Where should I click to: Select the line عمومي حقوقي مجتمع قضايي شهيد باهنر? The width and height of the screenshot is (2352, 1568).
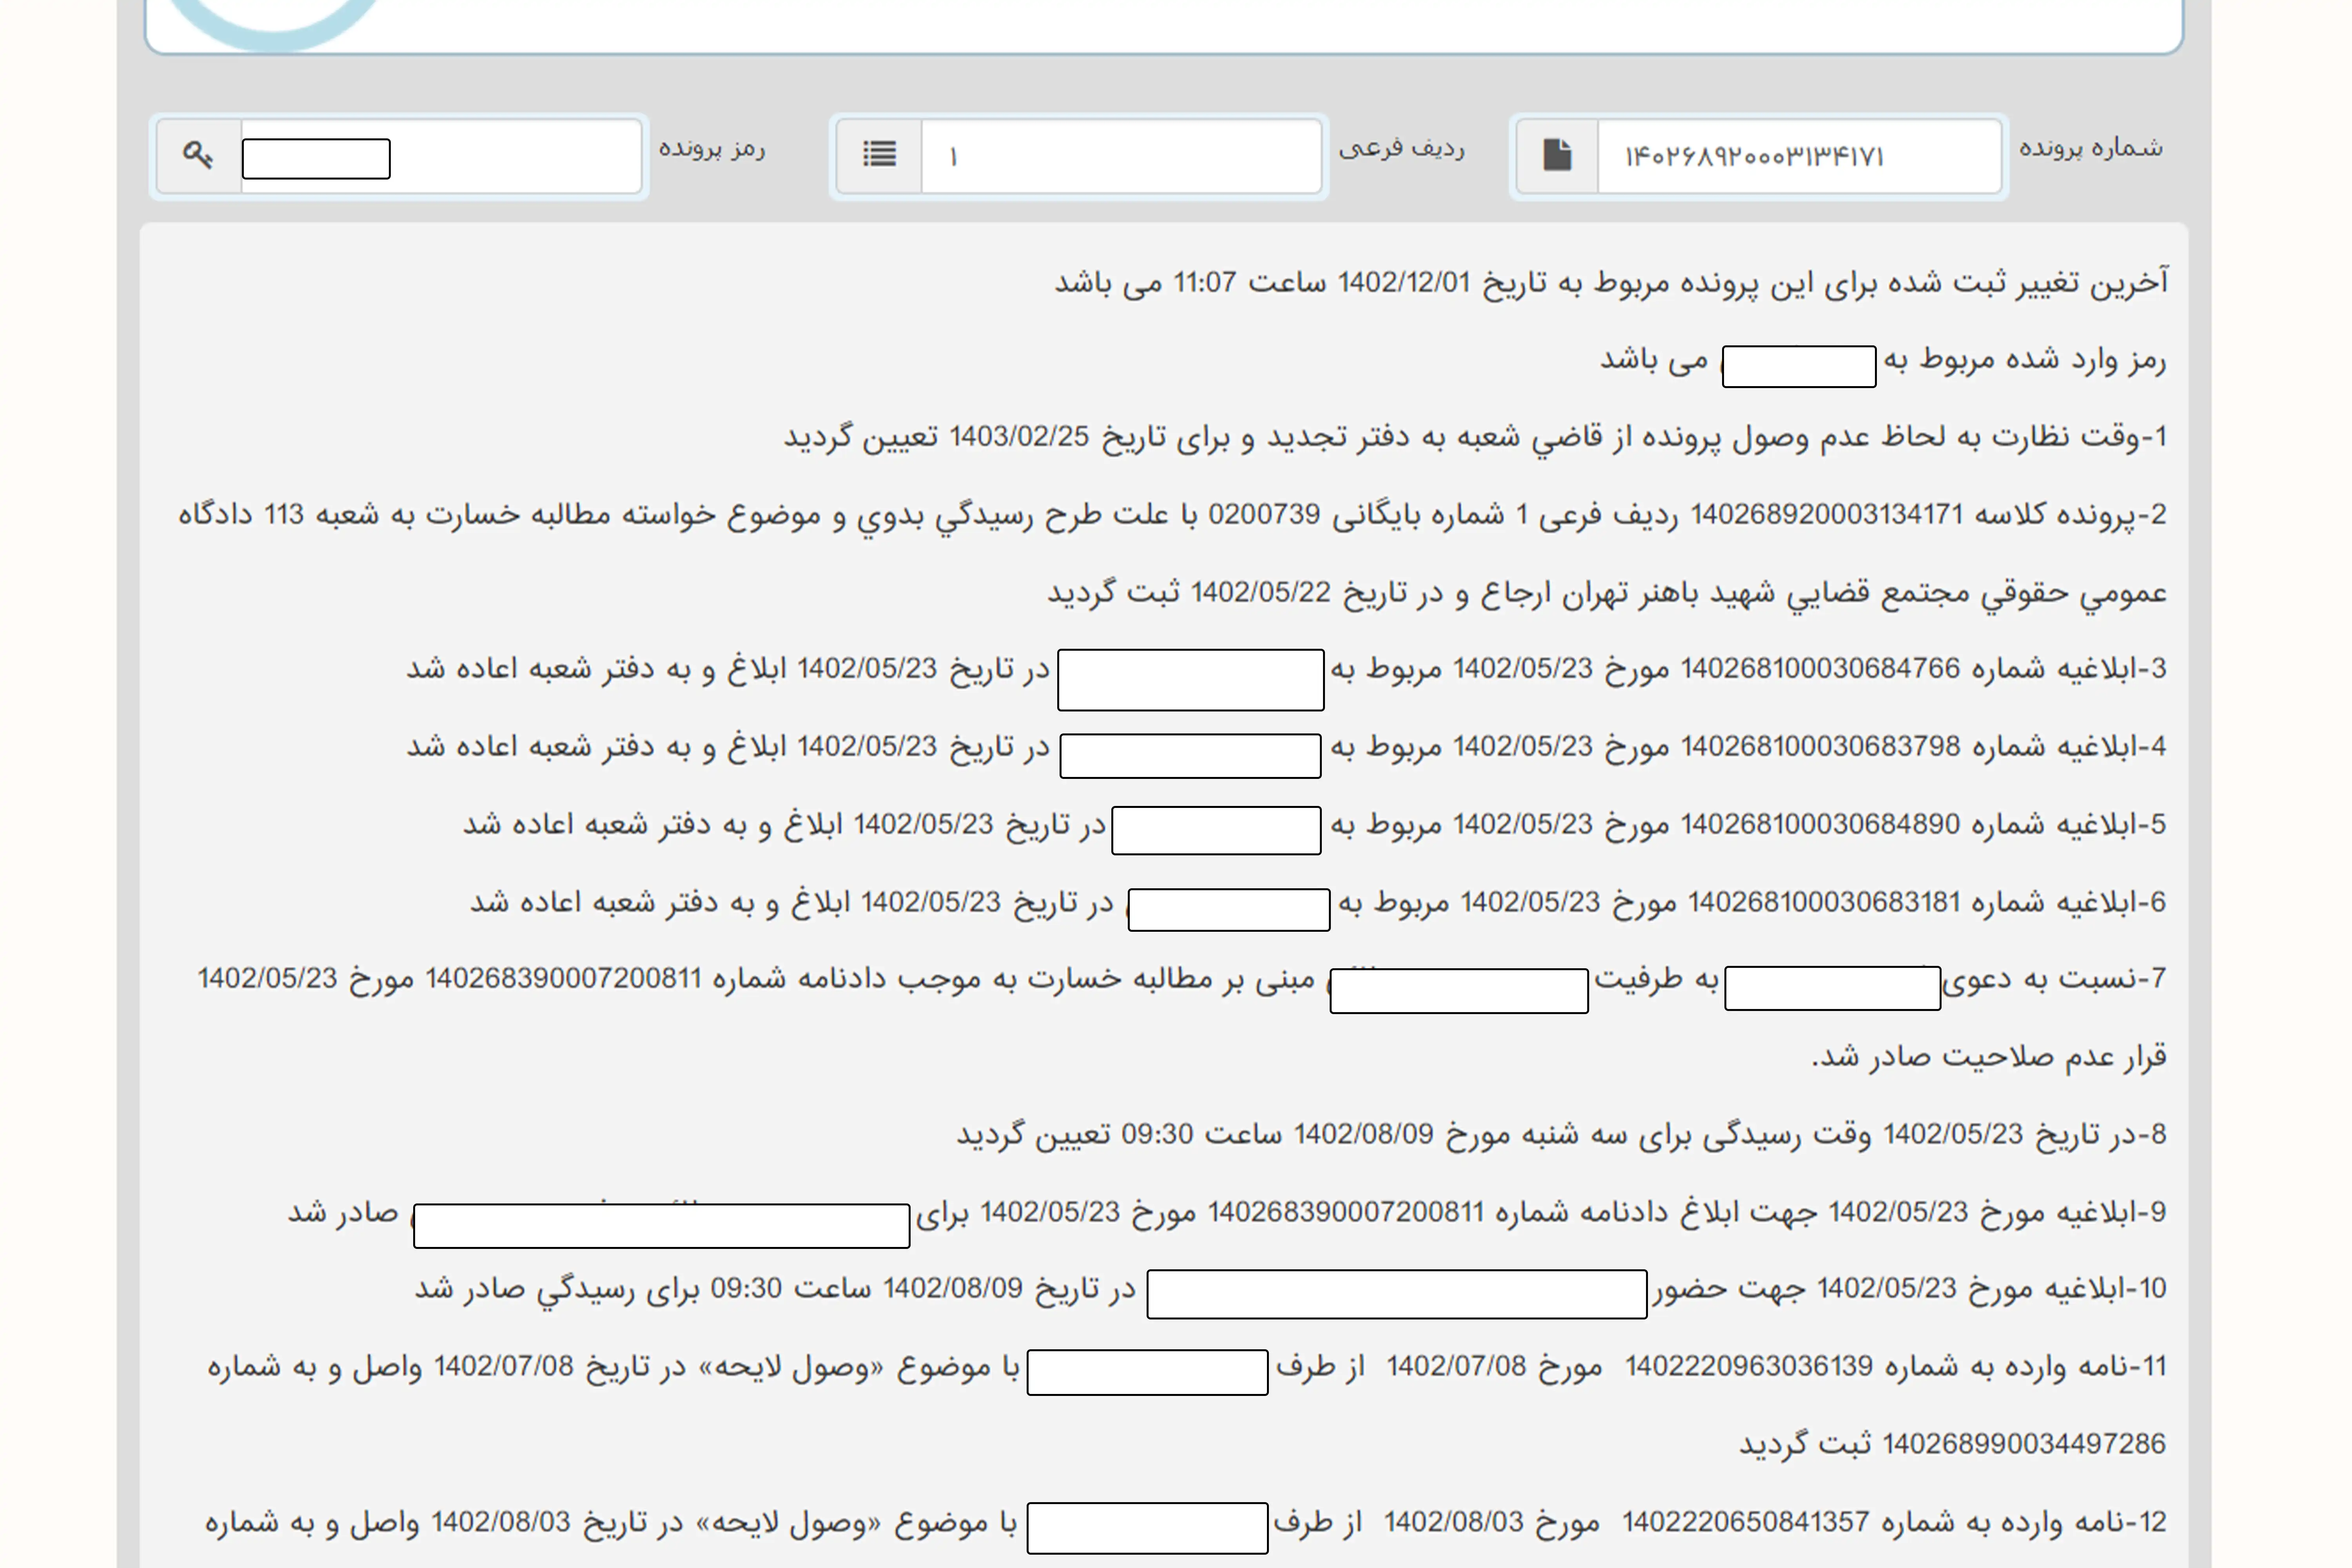pyautogui.click(x=1607, y=593)
